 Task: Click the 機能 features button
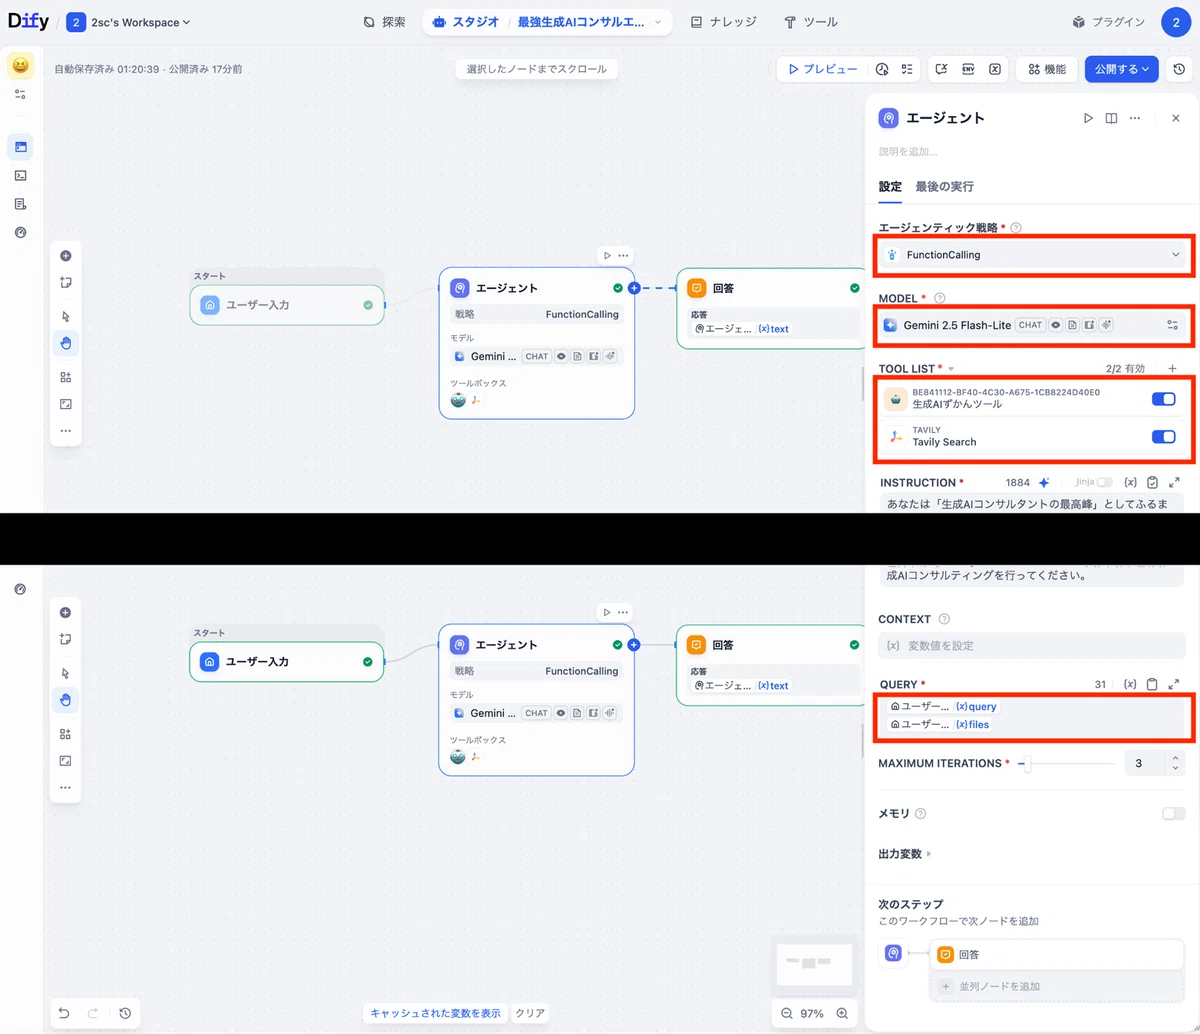[x=1046, y=69]
